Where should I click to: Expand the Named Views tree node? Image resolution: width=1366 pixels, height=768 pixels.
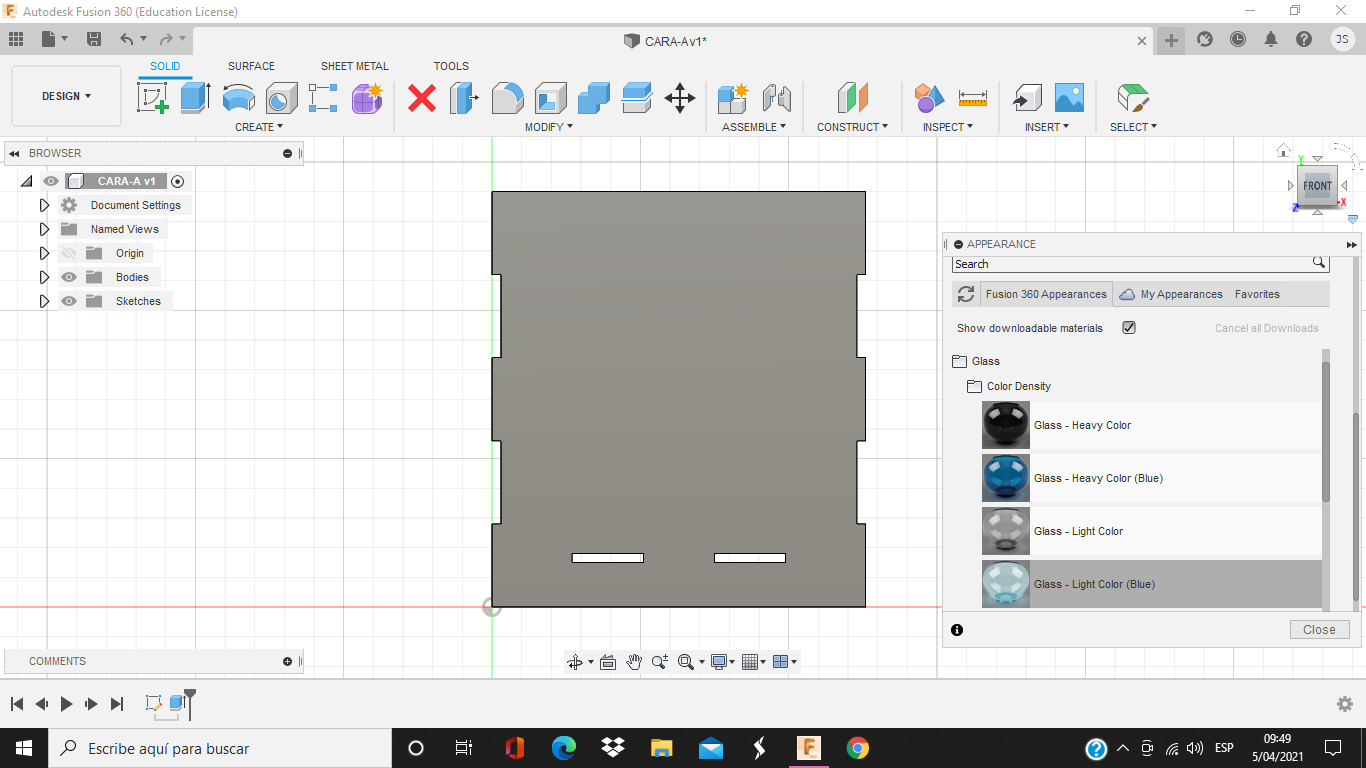tap(44, 229)
